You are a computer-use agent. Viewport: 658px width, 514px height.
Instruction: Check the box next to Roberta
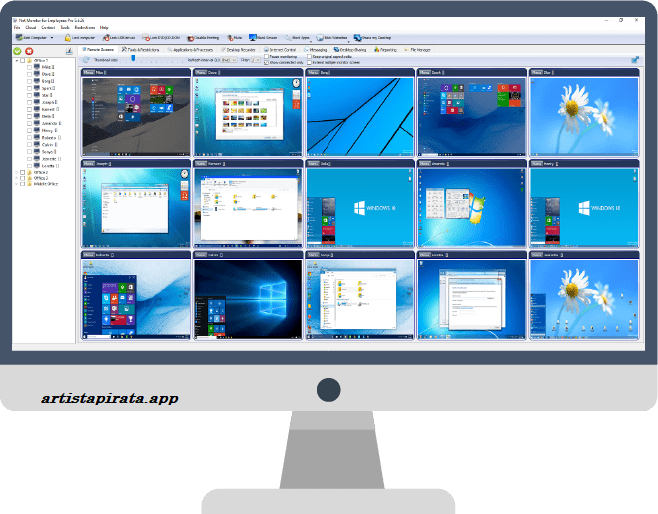29,138
